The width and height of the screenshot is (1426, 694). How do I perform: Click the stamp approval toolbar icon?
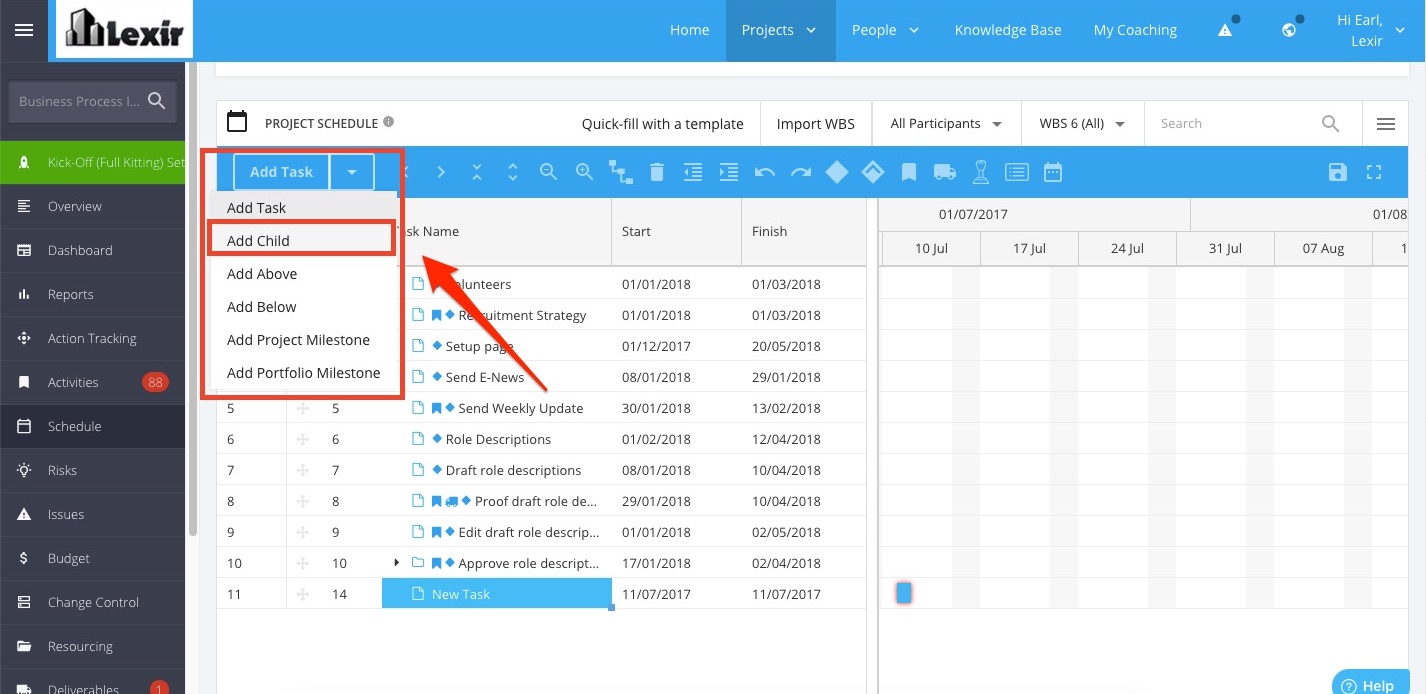pos(981,172)
